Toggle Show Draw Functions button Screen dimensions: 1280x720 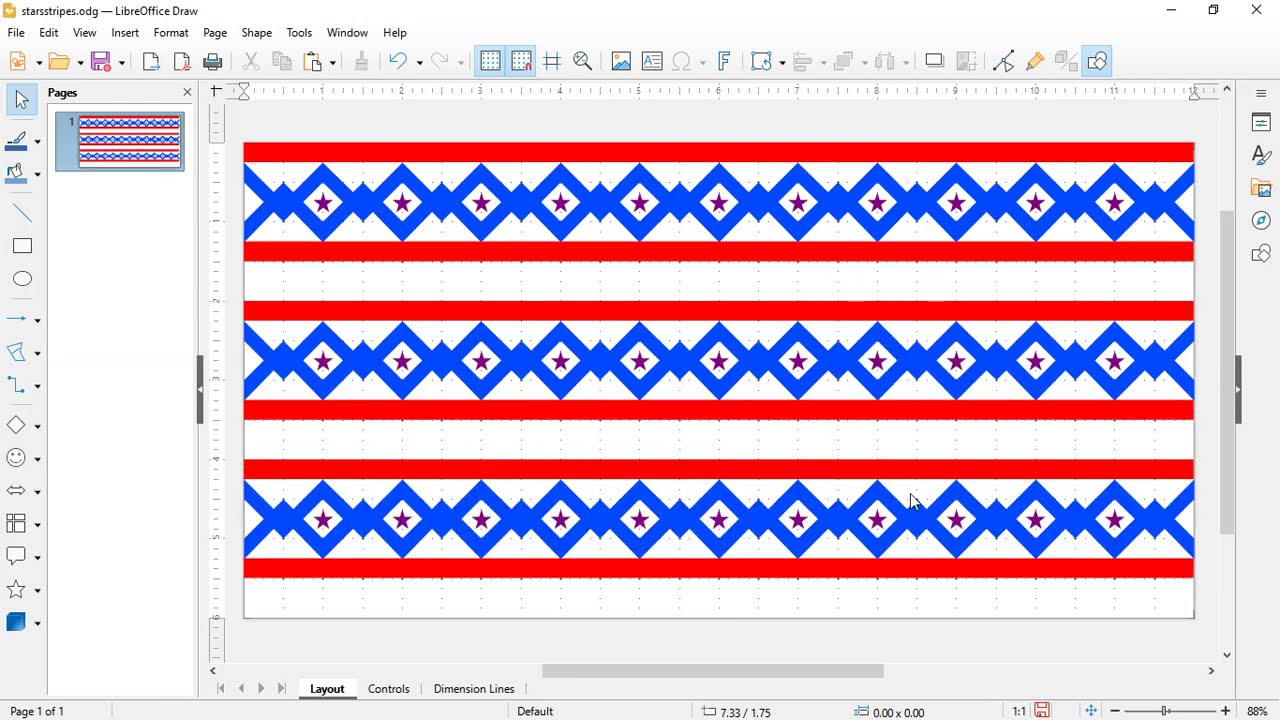pyautogui.click(x=1097, y=62)
